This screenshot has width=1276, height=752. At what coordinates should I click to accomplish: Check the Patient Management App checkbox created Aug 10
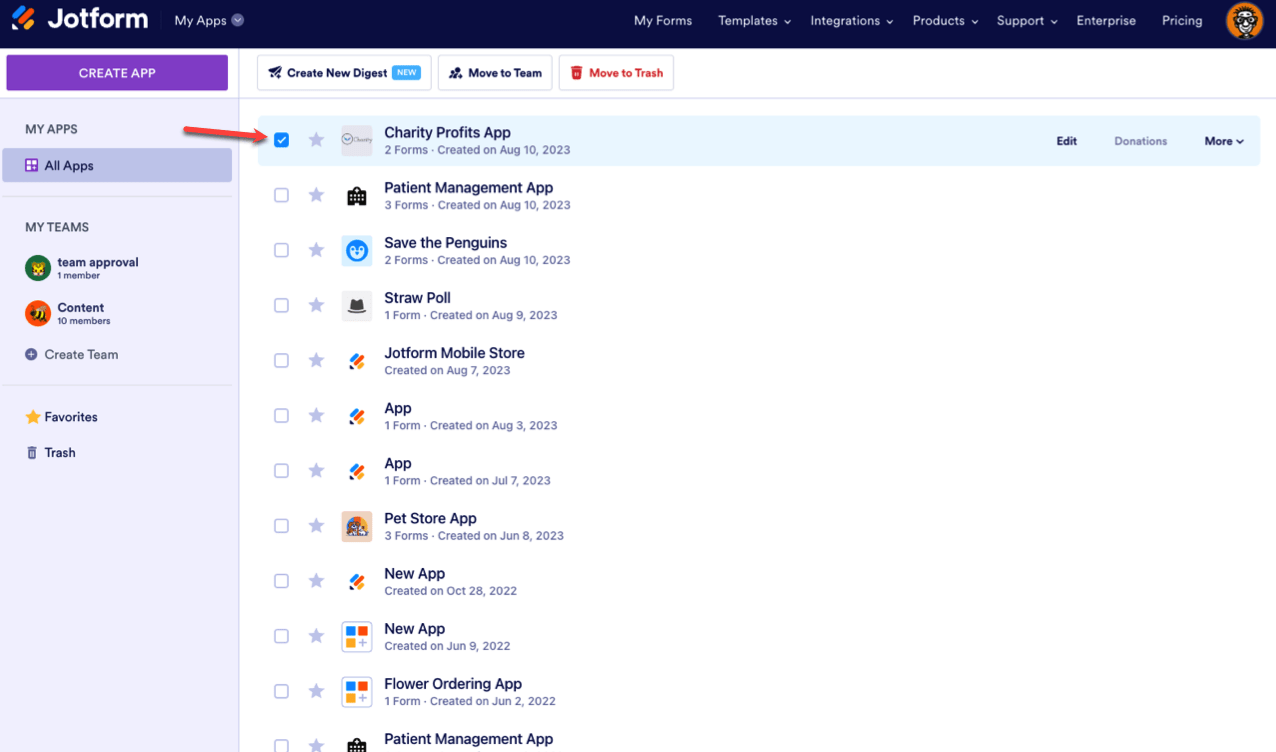coord(281,195)
